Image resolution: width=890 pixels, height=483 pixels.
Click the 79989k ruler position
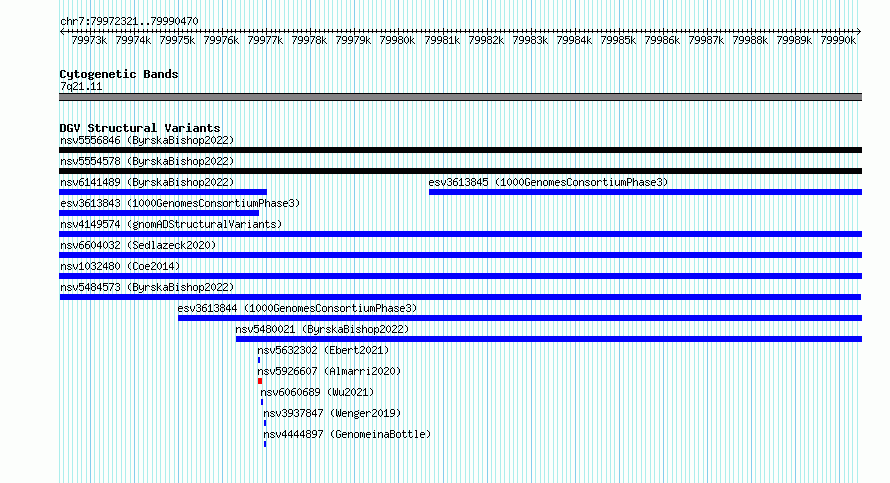click(794, 40)
